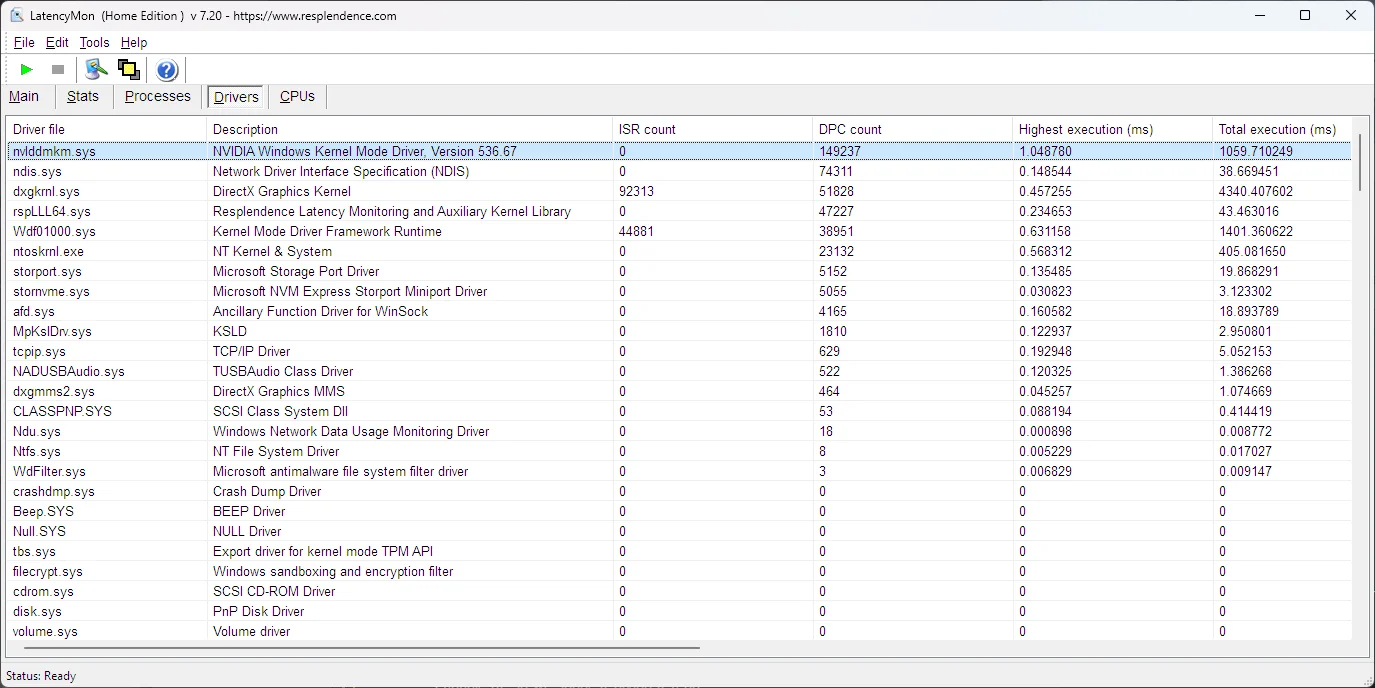Click the Wdf01000.sys driver entry
Image resolution: width=1375 pixels, height=688 pixels.
54,231
